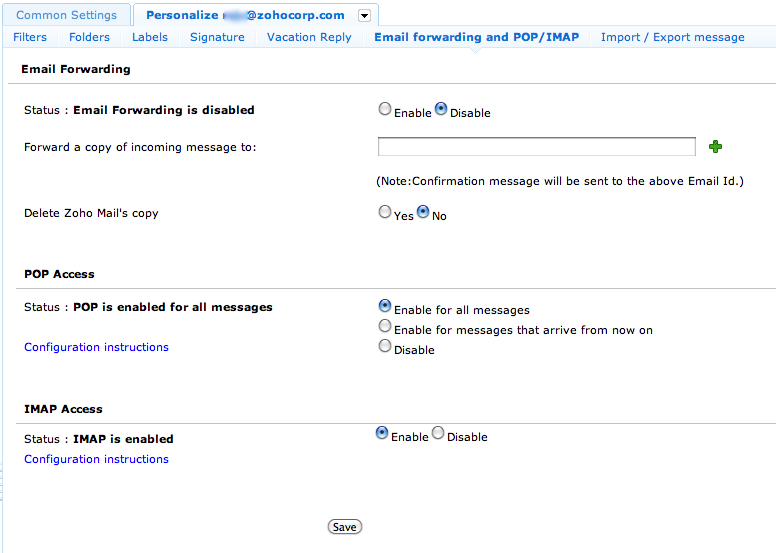Open the Vacation Reply tab
The image size is (776, 553).
click(309, 37)
